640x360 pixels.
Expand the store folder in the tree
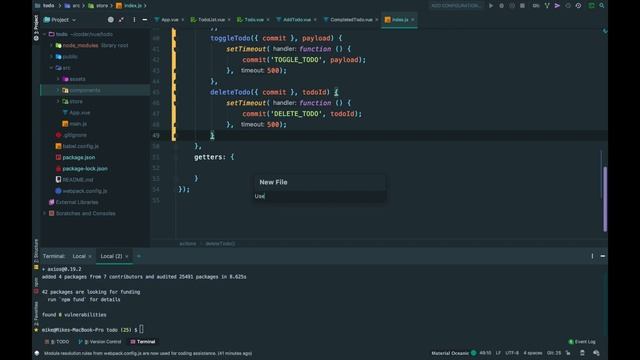pyautogui.click(x=58, y=101)
